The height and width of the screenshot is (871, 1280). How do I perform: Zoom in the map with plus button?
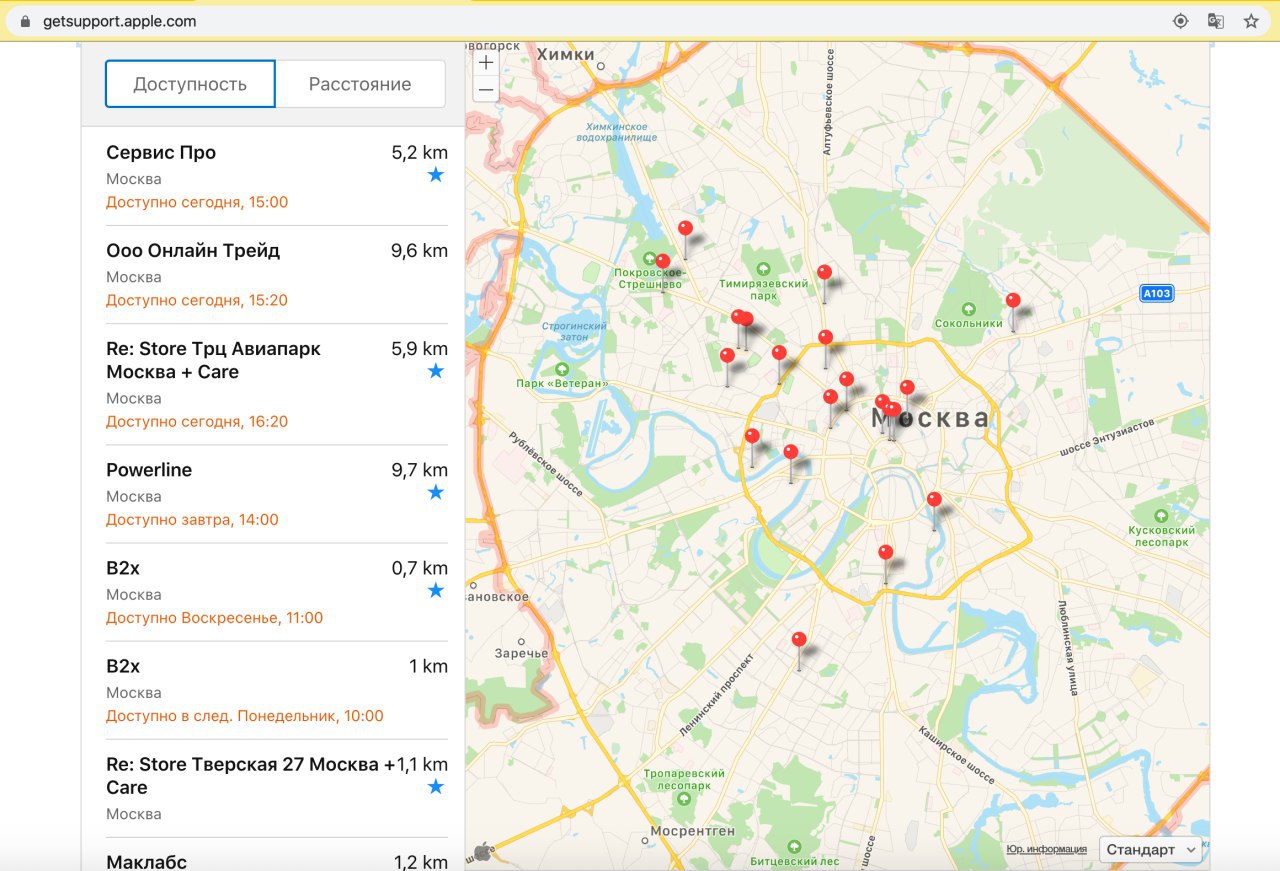pos(486,63)
